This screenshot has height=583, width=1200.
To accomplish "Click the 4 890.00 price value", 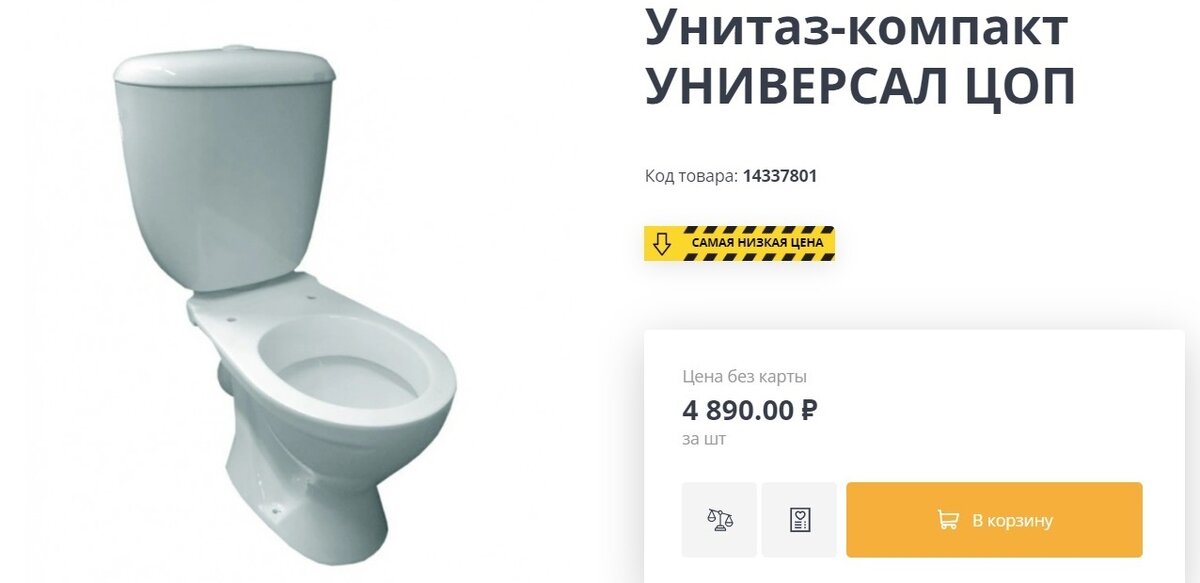I will (739, 410).
